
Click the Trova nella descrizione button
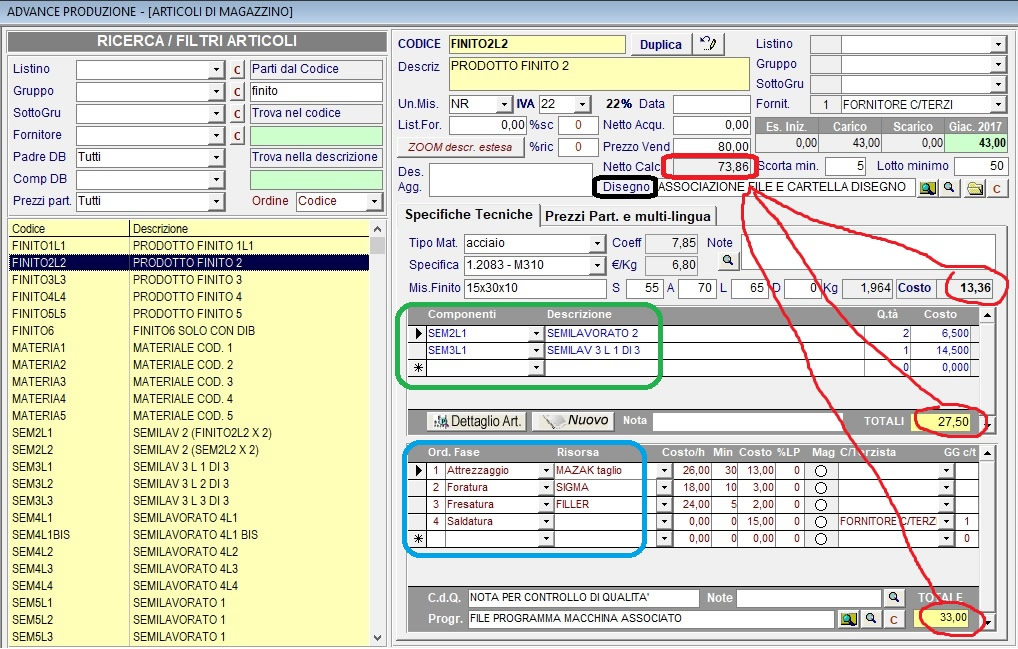(316, 157)
